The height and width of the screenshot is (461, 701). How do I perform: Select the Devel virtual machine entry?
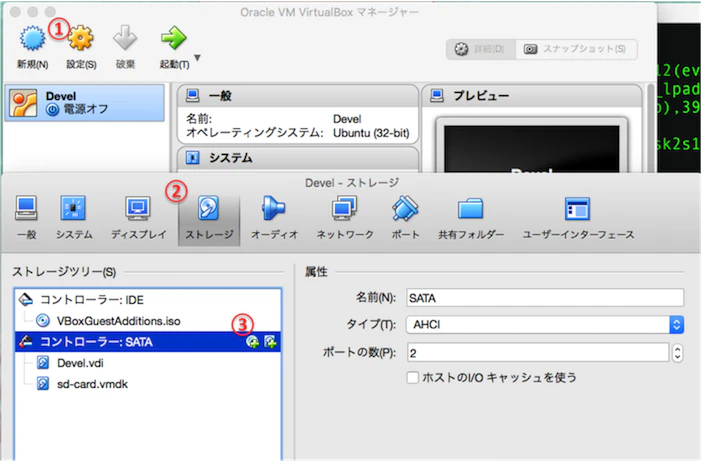pos(84,103)
